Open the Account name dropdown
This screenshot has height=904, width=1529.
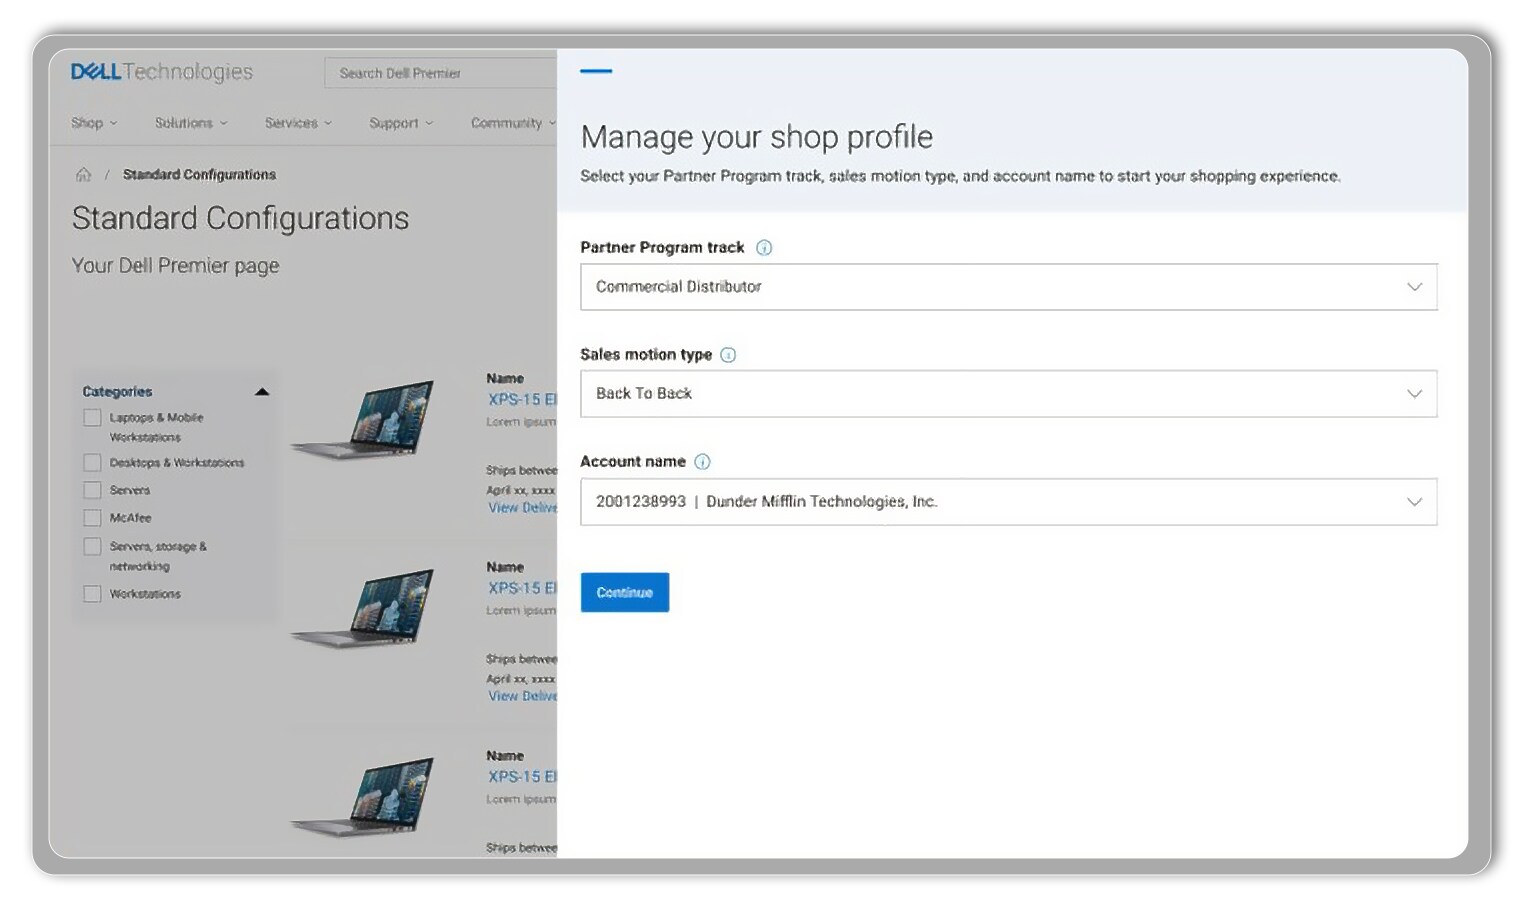[1008, 502]
